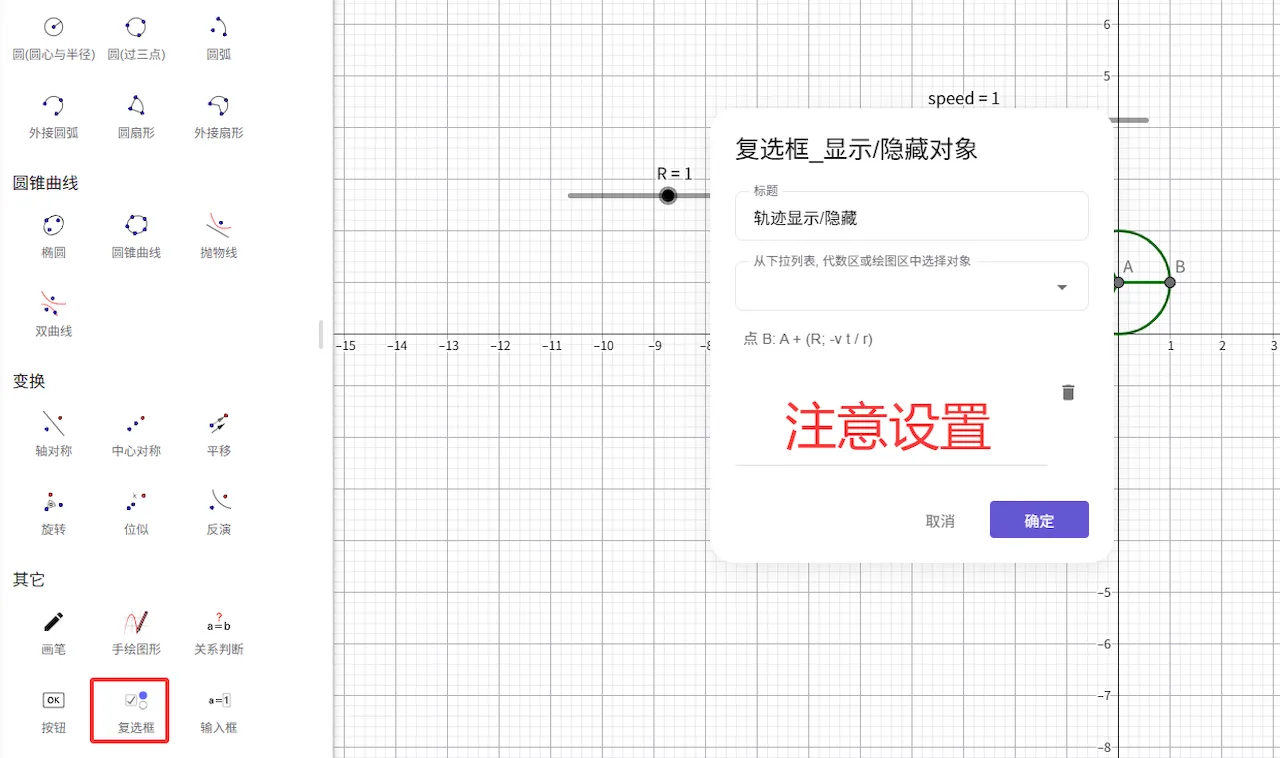Pick the 抛物线 parabola tool
The height and width of the screenshot is (758, 1280).
218,235
